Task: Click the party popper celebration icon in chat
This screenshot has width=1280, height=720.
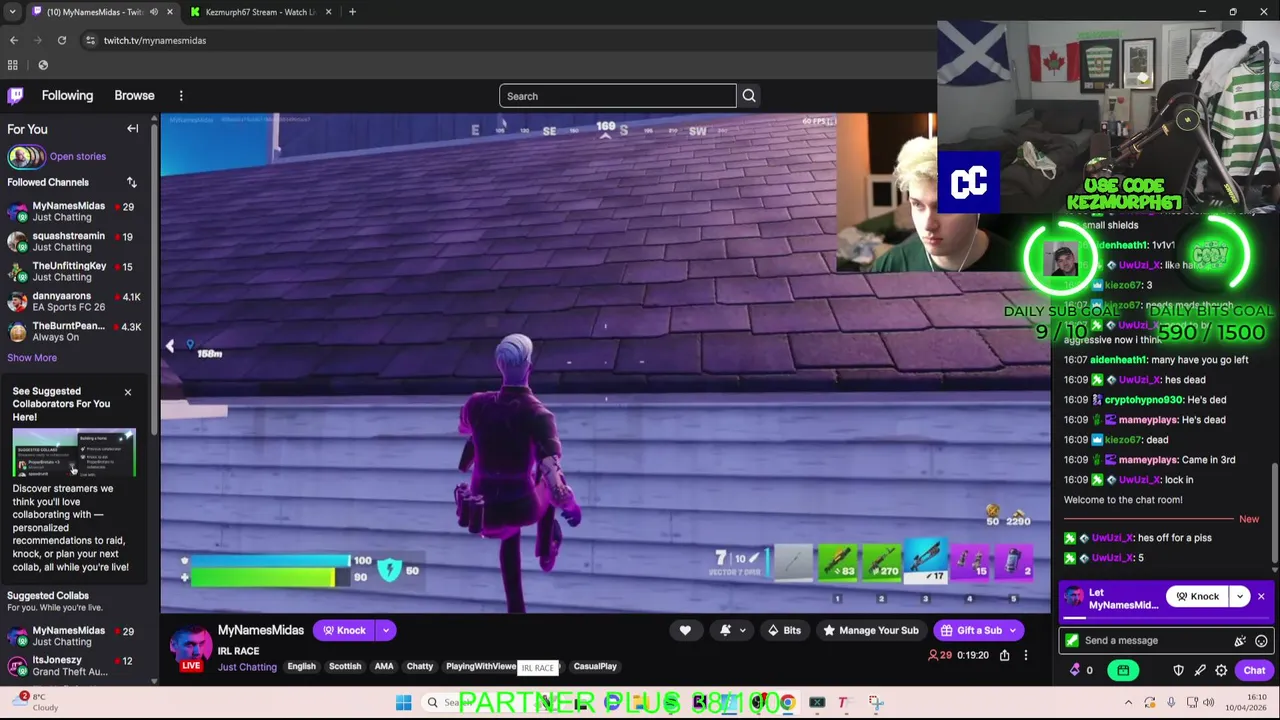Action: (1240, 641)
